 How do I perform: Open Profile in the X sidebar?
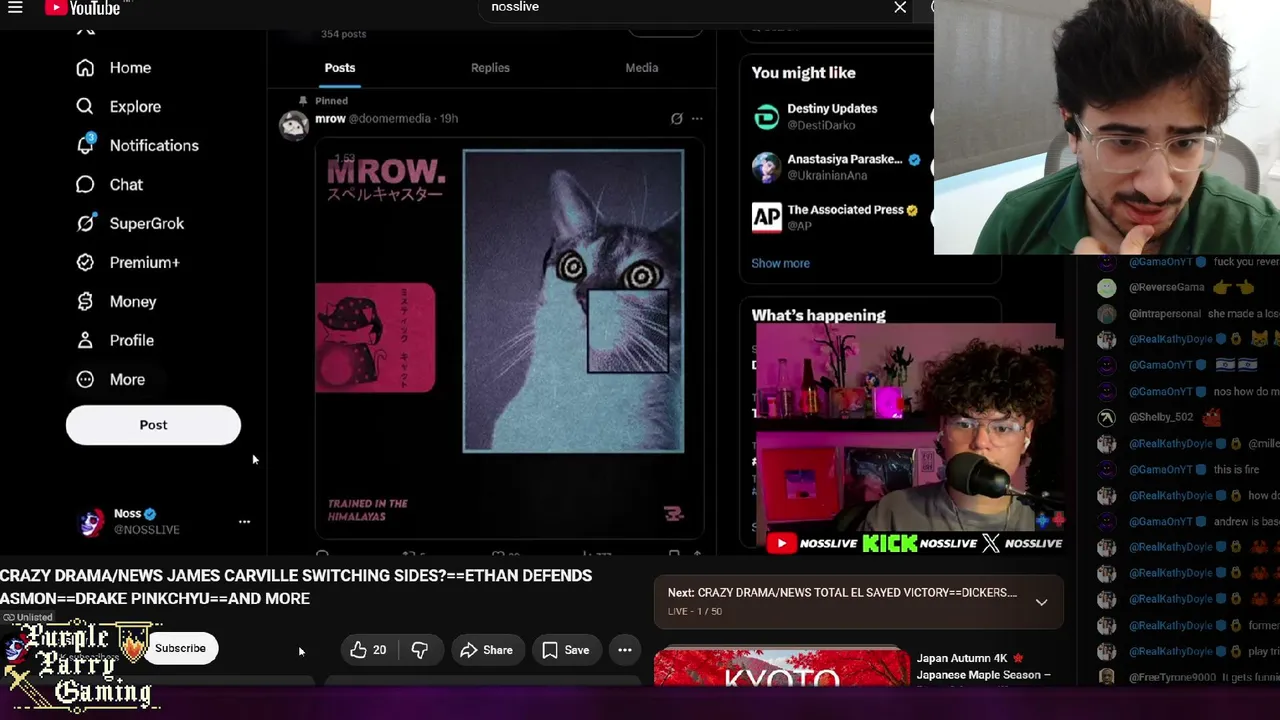click(x=115, y=341)
